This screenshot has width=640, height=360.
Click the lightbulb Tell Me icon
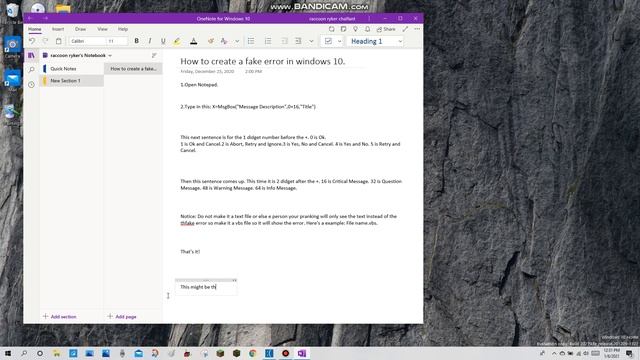(x=356, y=29)
